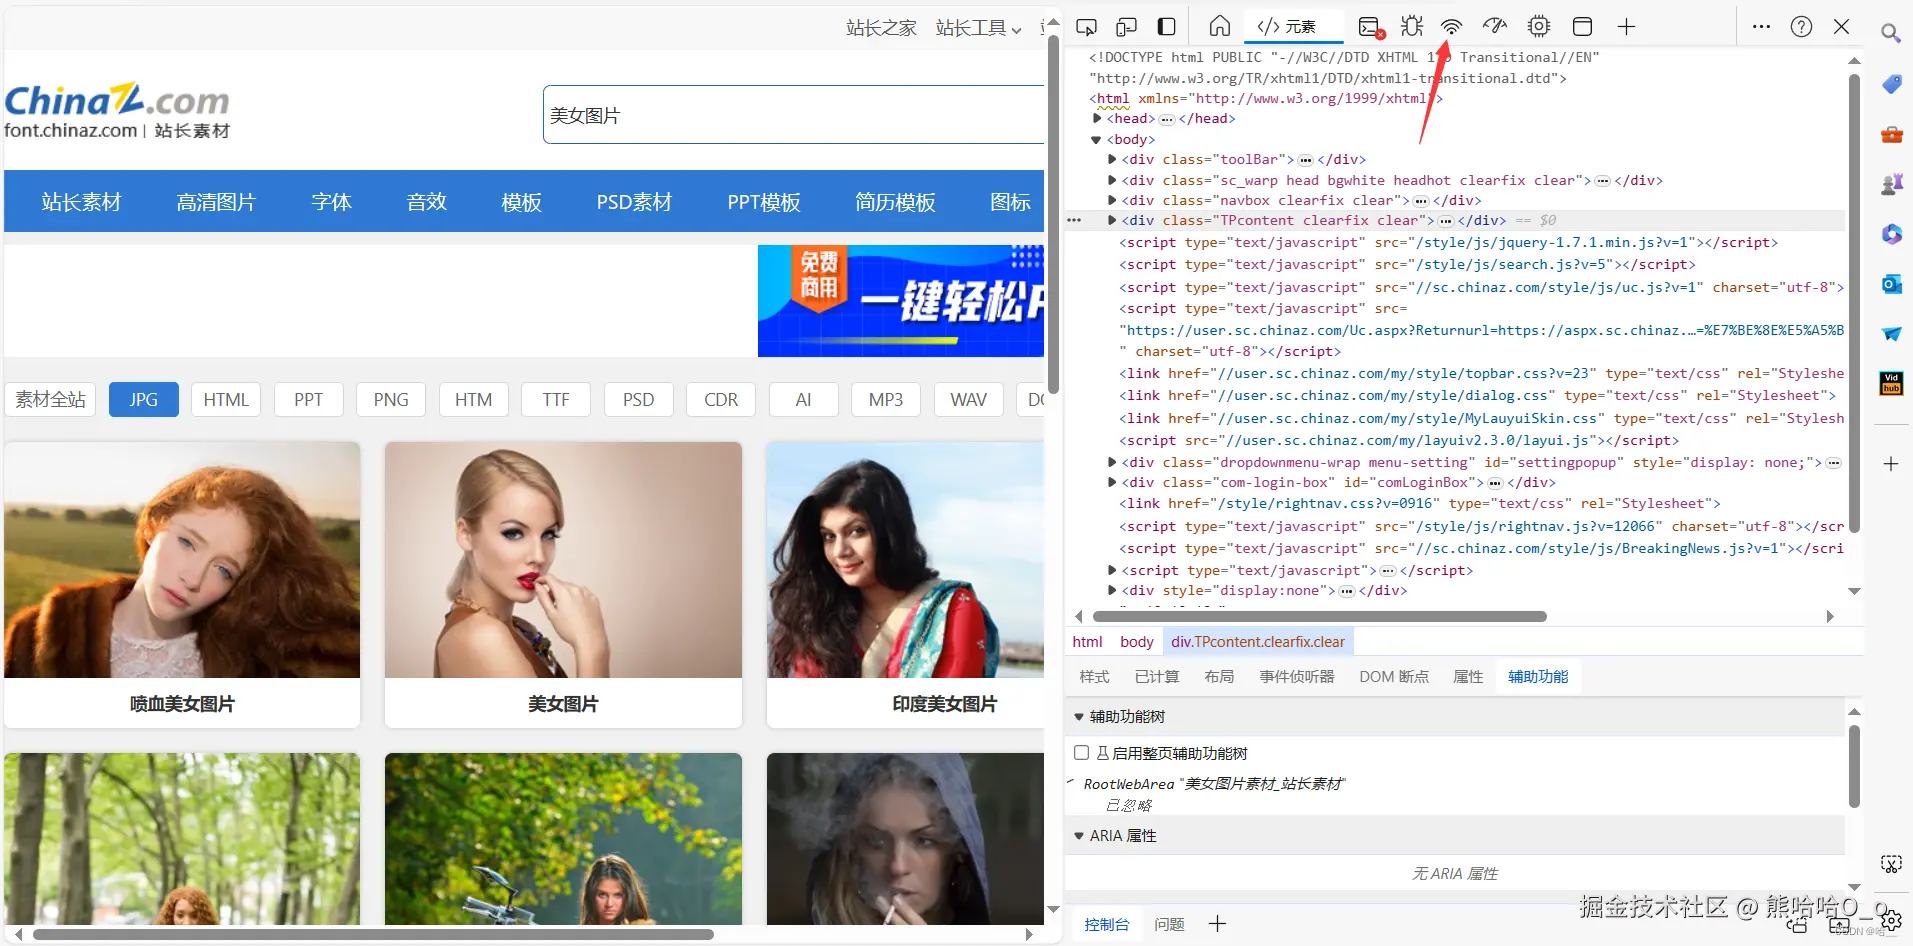Viewport: 1913px width, 946px height.
Task: Collapse the ARIA 属性 section
Action: (1079, 836)
